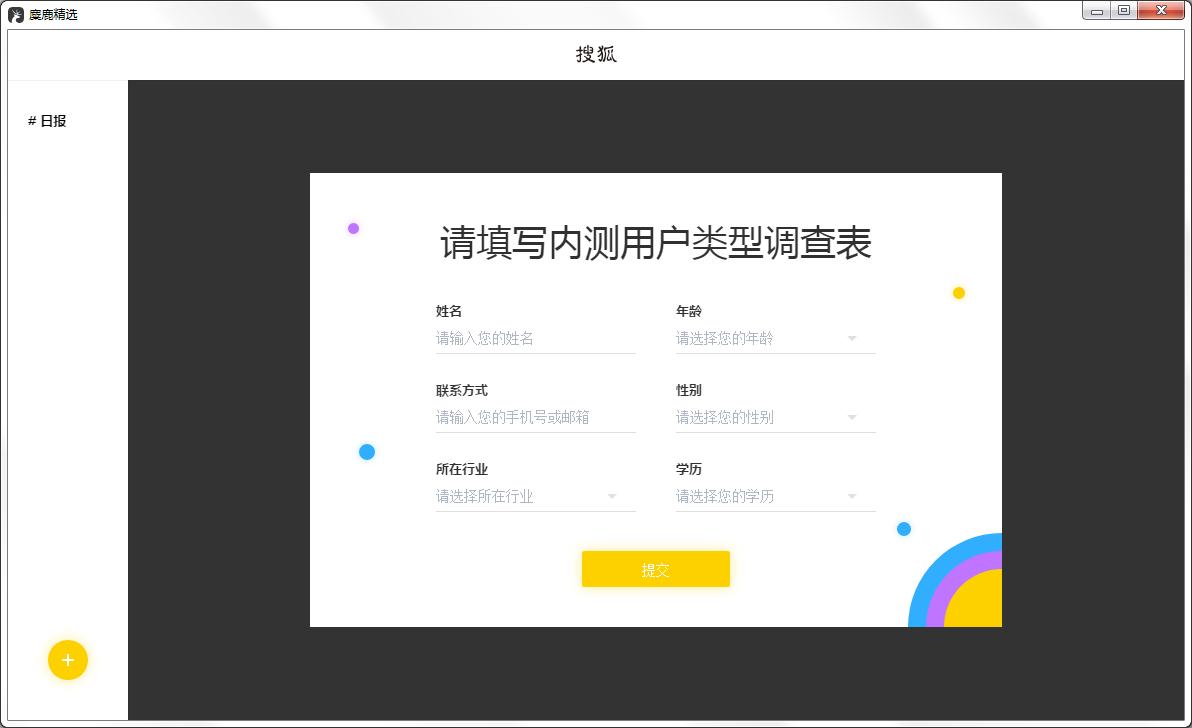Click the dropdown arrow beside 性别 field
Image resolution: width=1192 pixels, height=728 pixels.
(852, 417)
